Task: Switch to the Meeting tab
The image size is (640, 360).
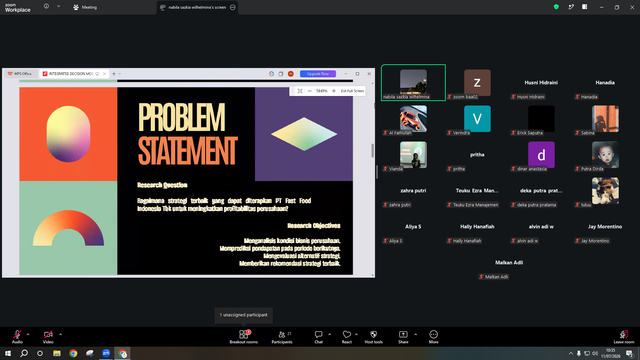Action: point(85,7)
